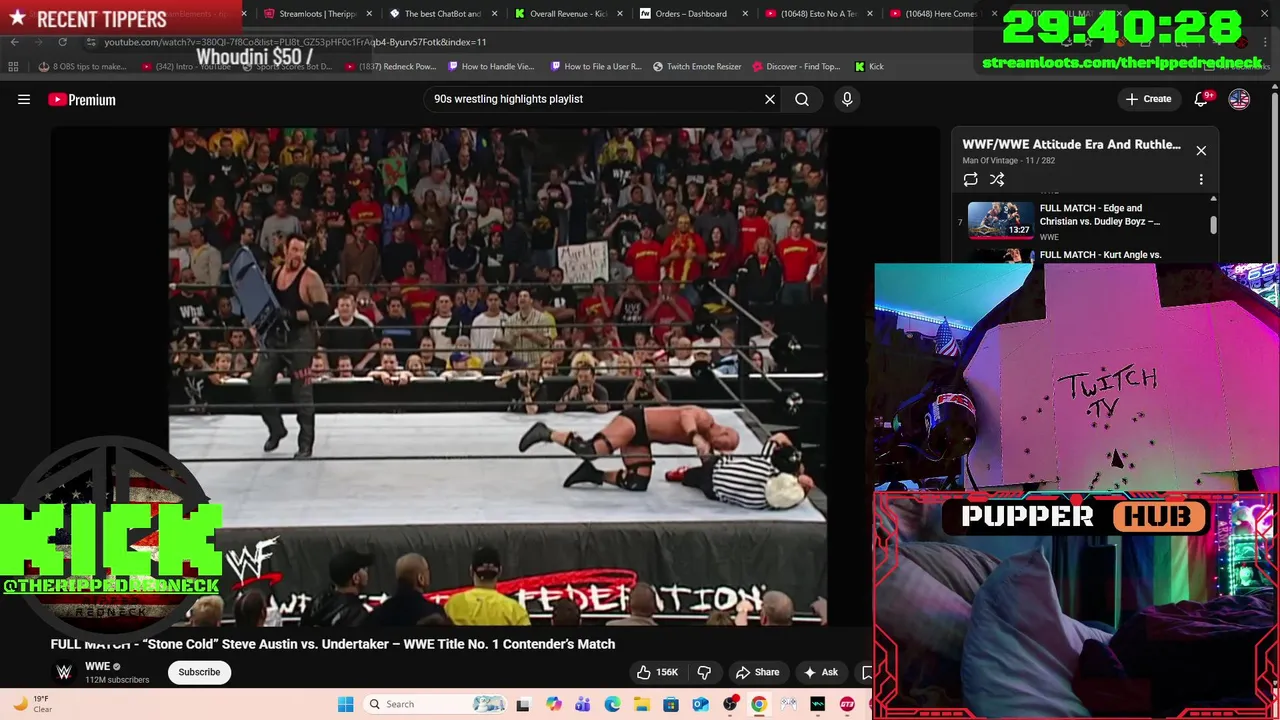Screen dimensions: 1280x720
Task: Open the YouTube hamburger guide menu
Action: (24, 99)
